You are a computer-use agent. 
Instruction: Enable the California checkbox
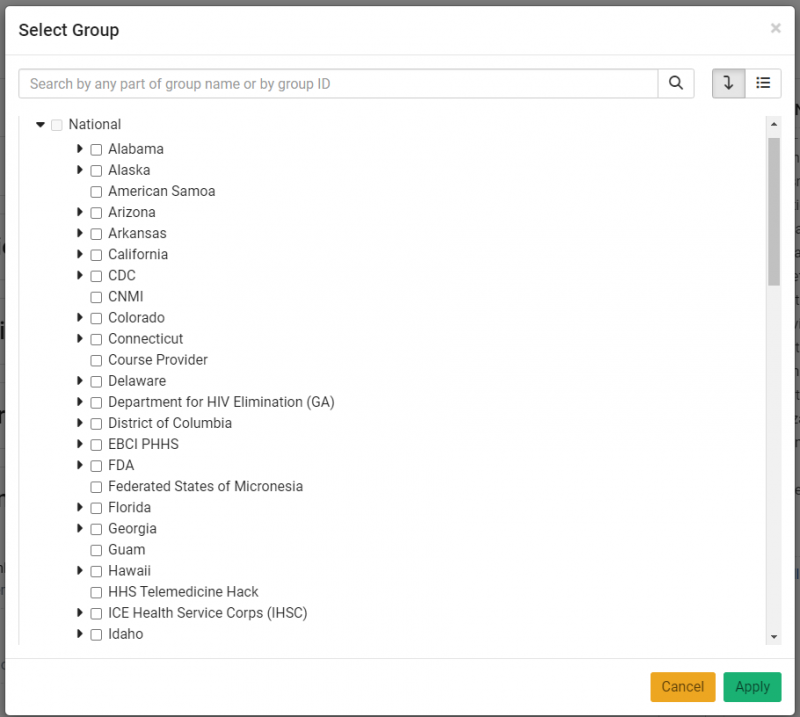96,254
